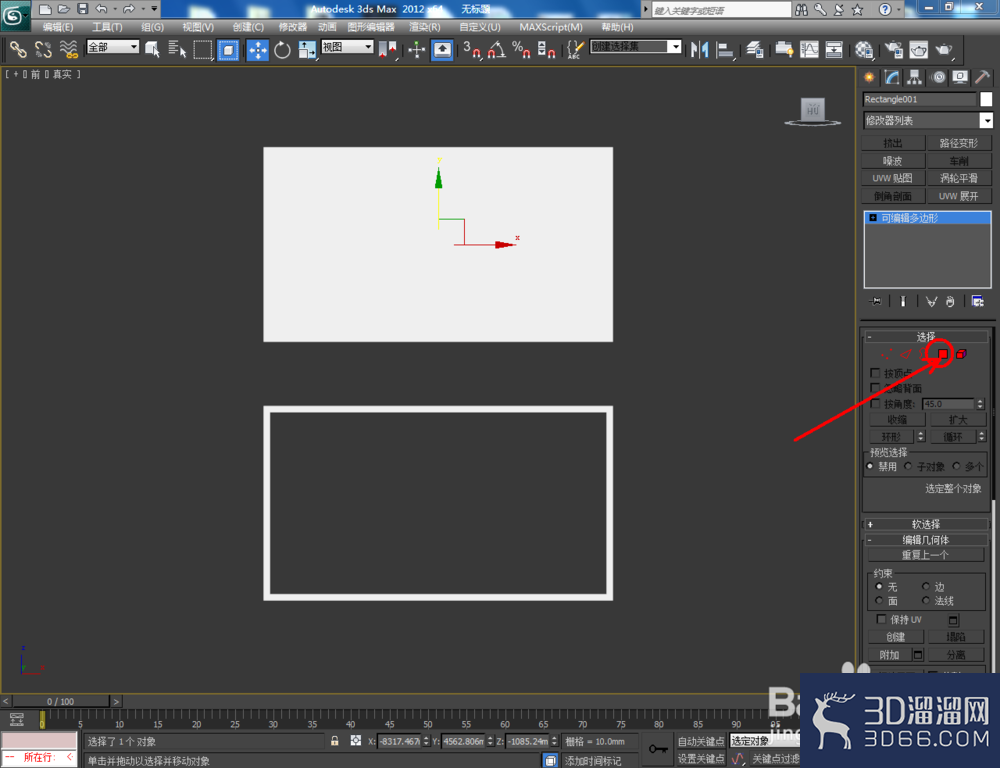Click the 分离 detach button
The image size is (1000, 768).
(956, 654)
